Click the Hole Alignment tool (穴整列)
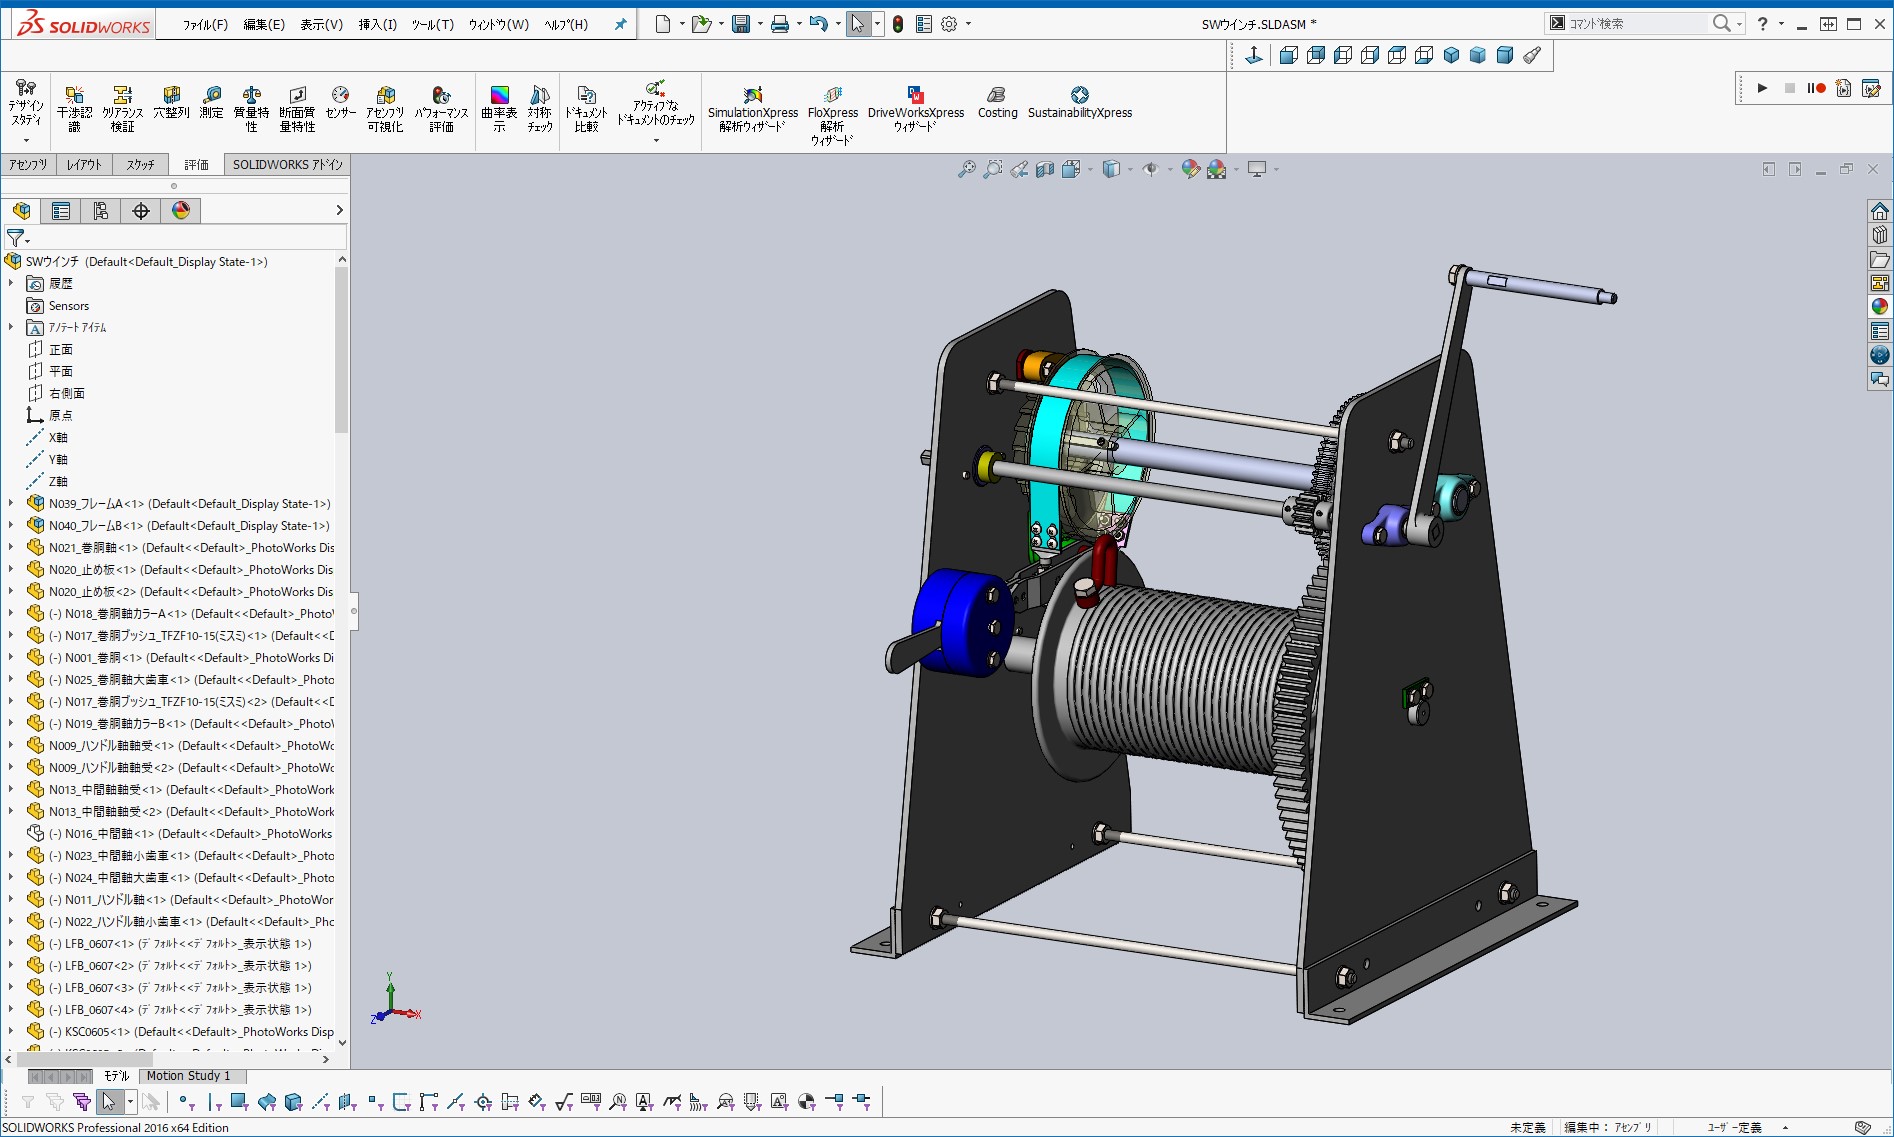The image size is (1894, 1137). tap(171, 102)
